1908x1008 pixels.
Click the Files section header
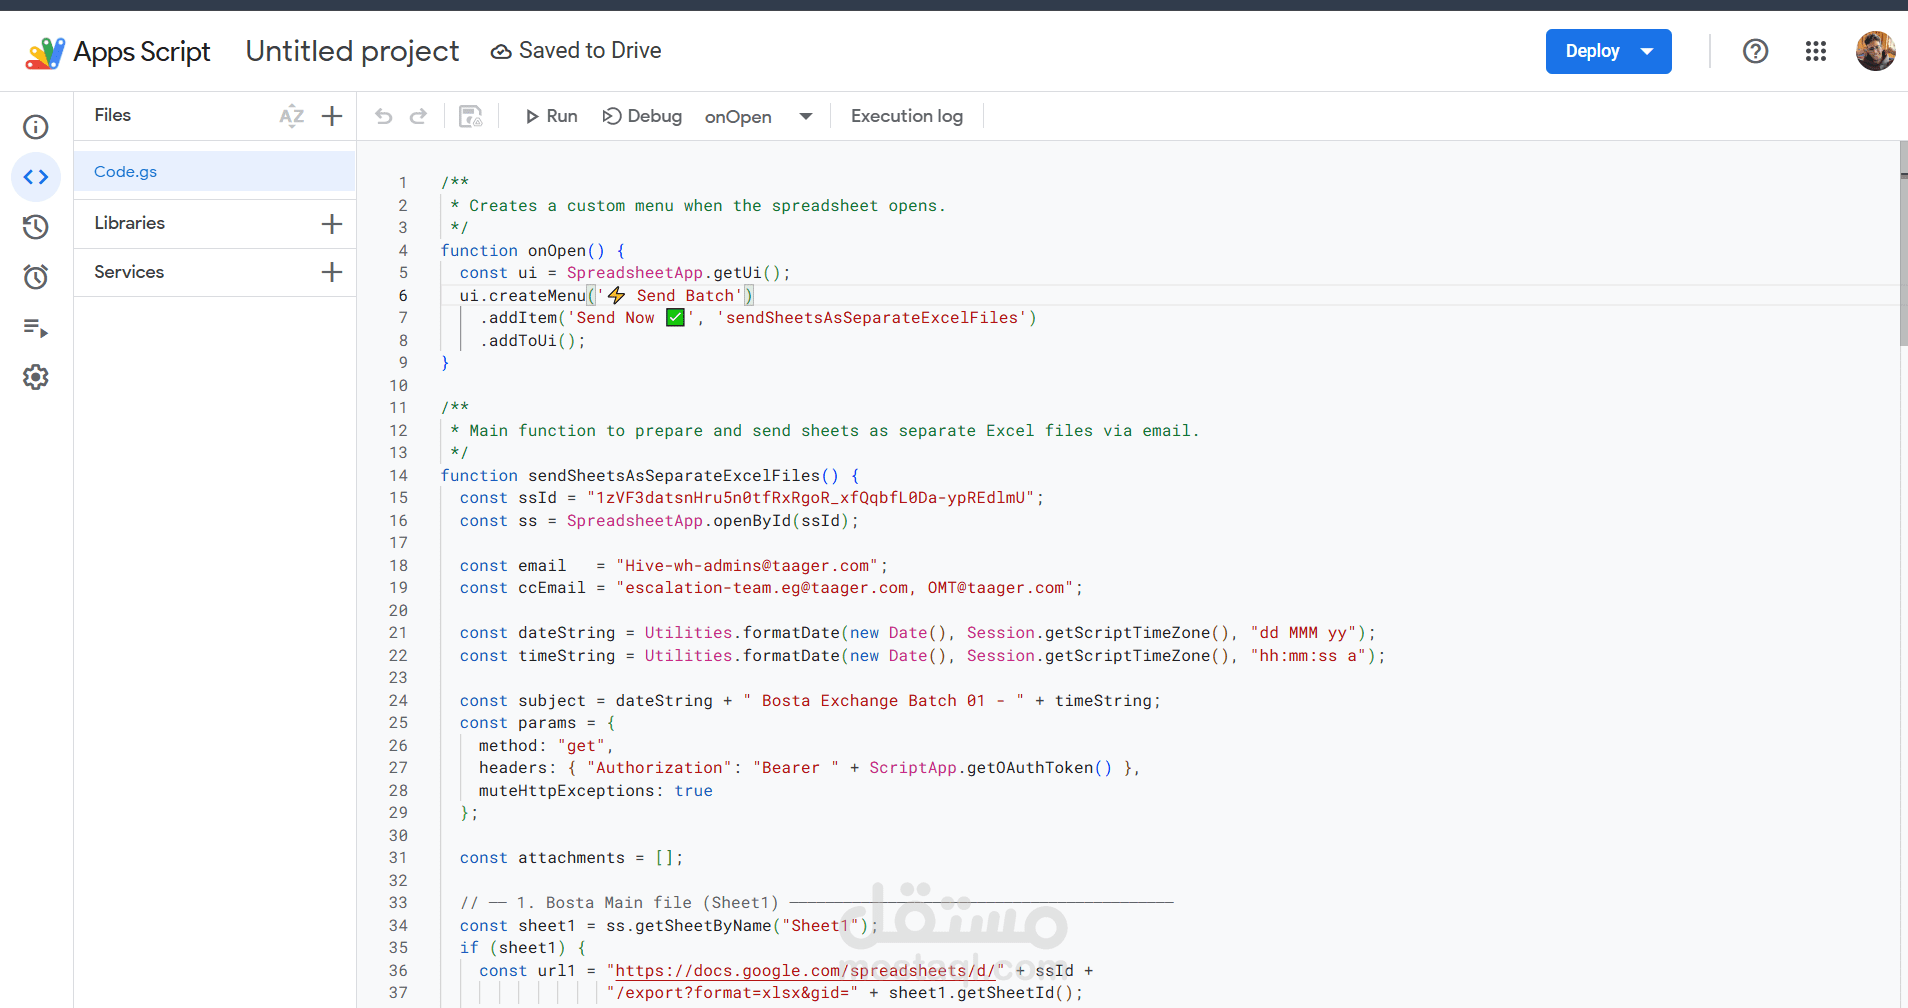click(x=113, y=115)
